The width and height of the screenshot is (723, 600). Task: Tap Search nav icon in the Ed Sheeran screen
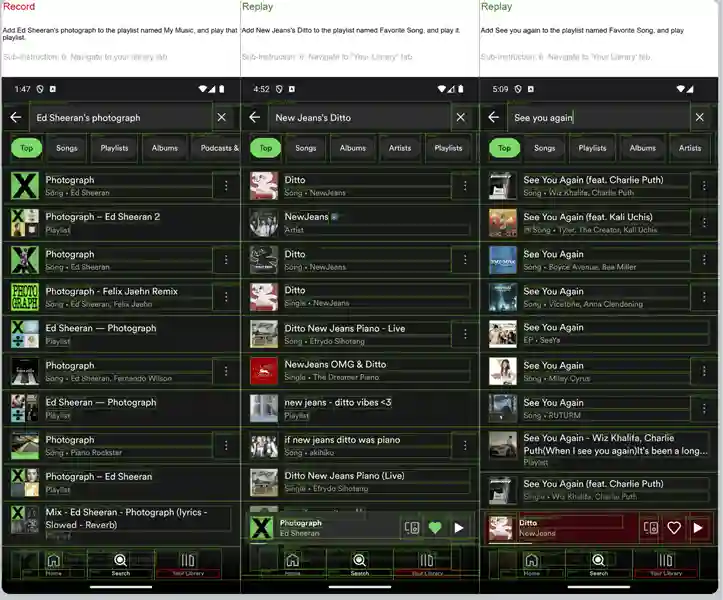(x=120, y=564)
